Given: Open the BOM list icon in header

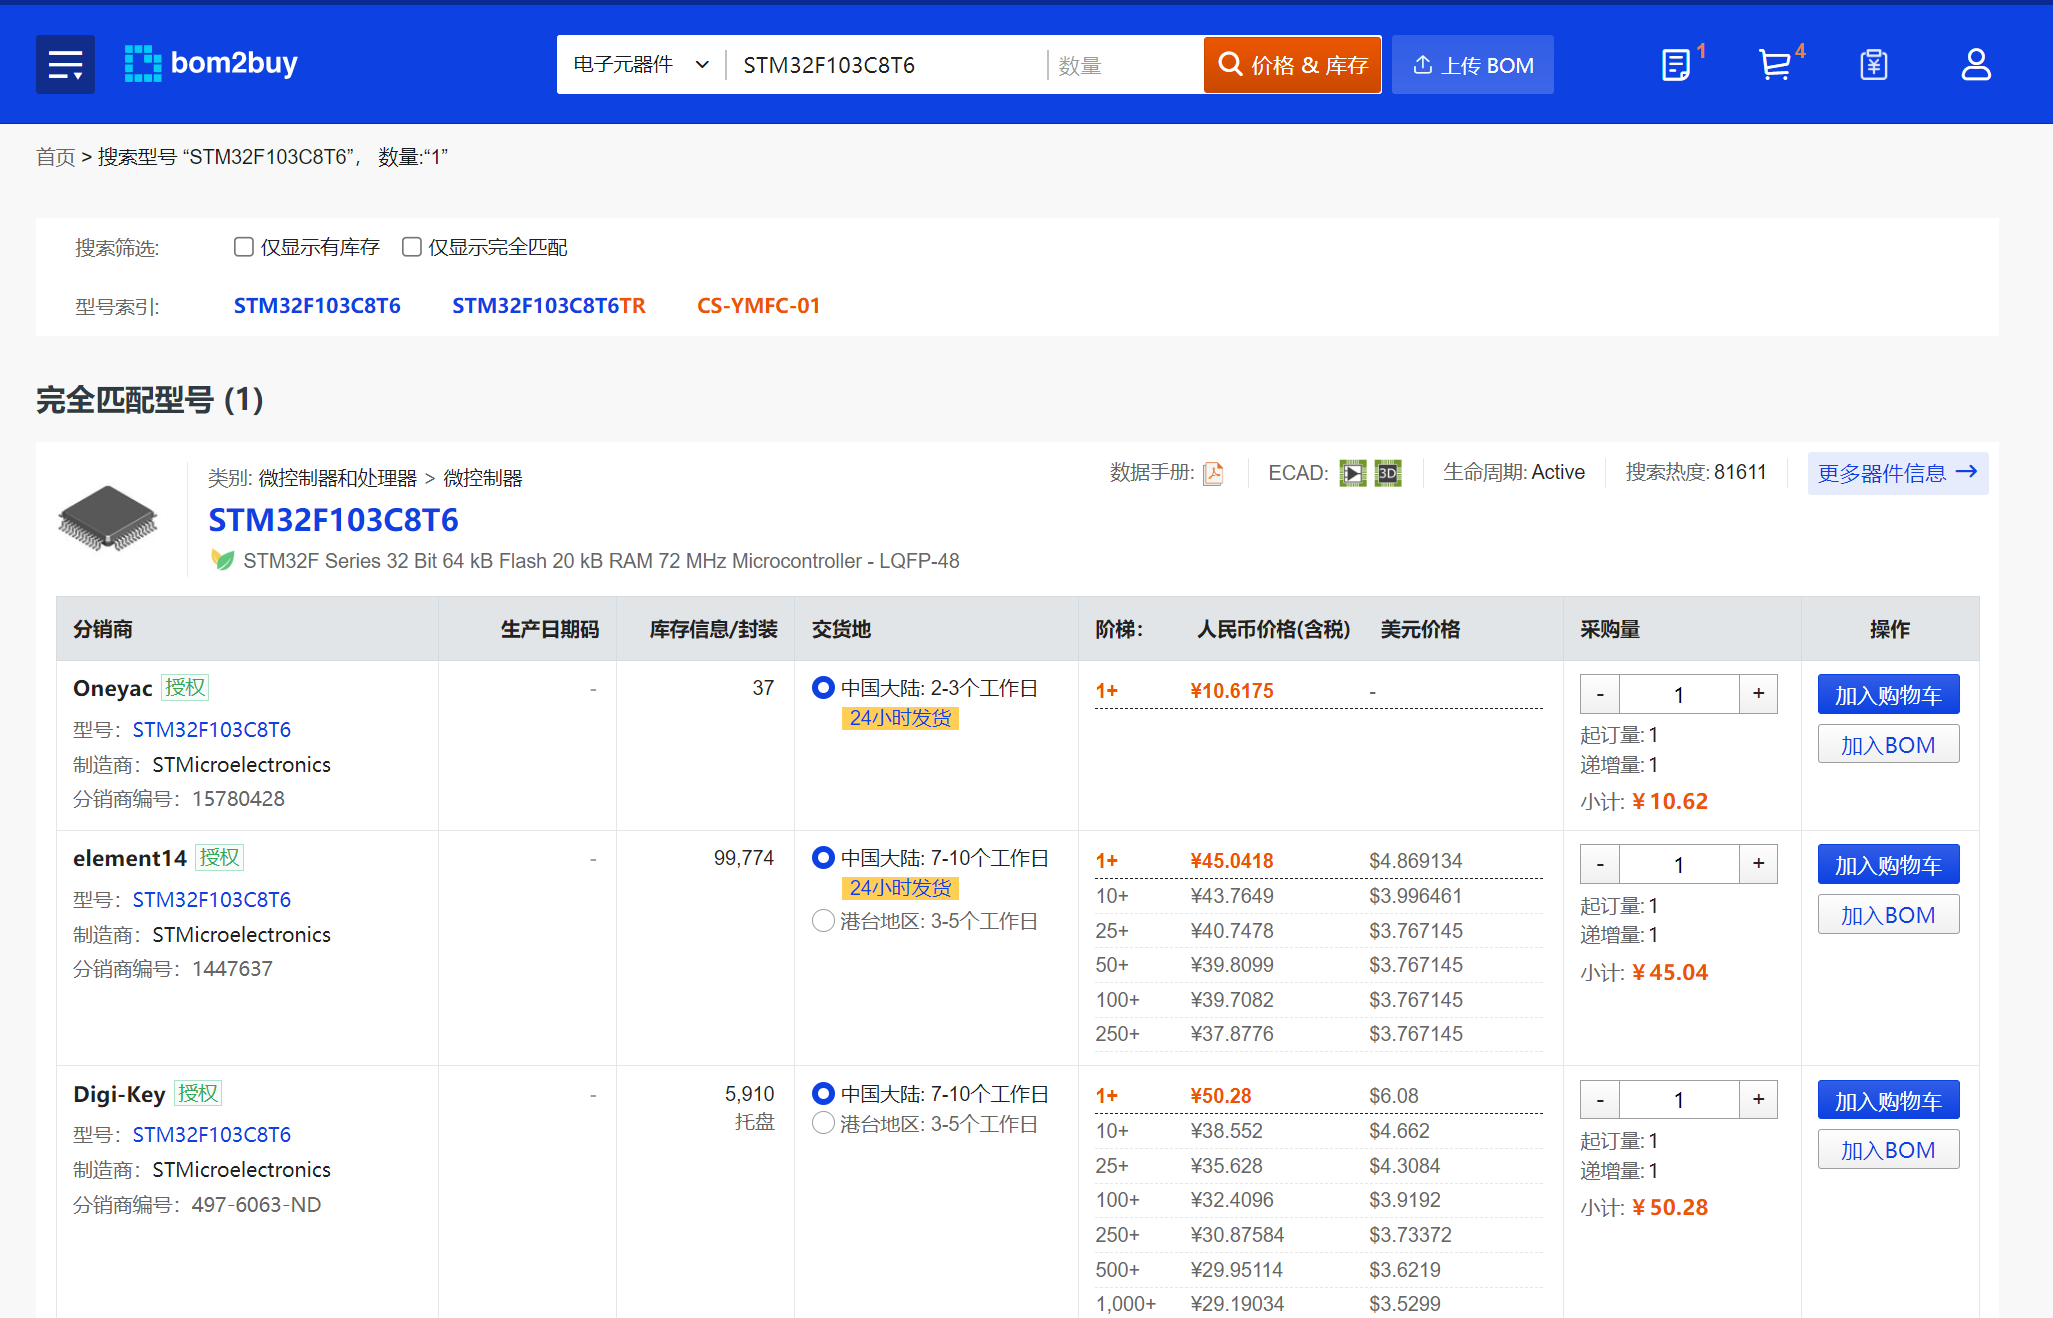Looking at the screenshot, I should (1676, 65).
